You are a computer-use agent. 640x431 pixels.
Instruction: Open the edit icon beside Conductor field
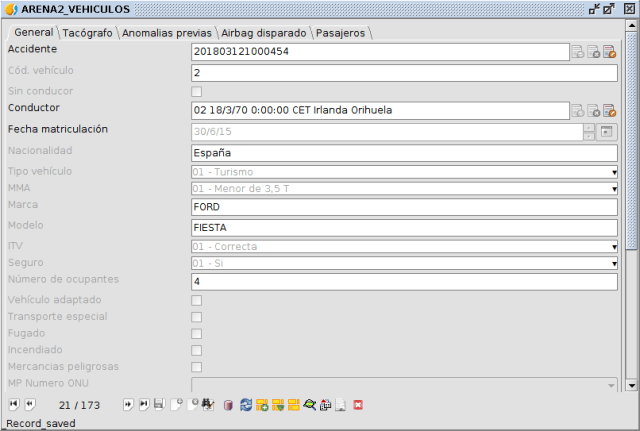point(609,111)
